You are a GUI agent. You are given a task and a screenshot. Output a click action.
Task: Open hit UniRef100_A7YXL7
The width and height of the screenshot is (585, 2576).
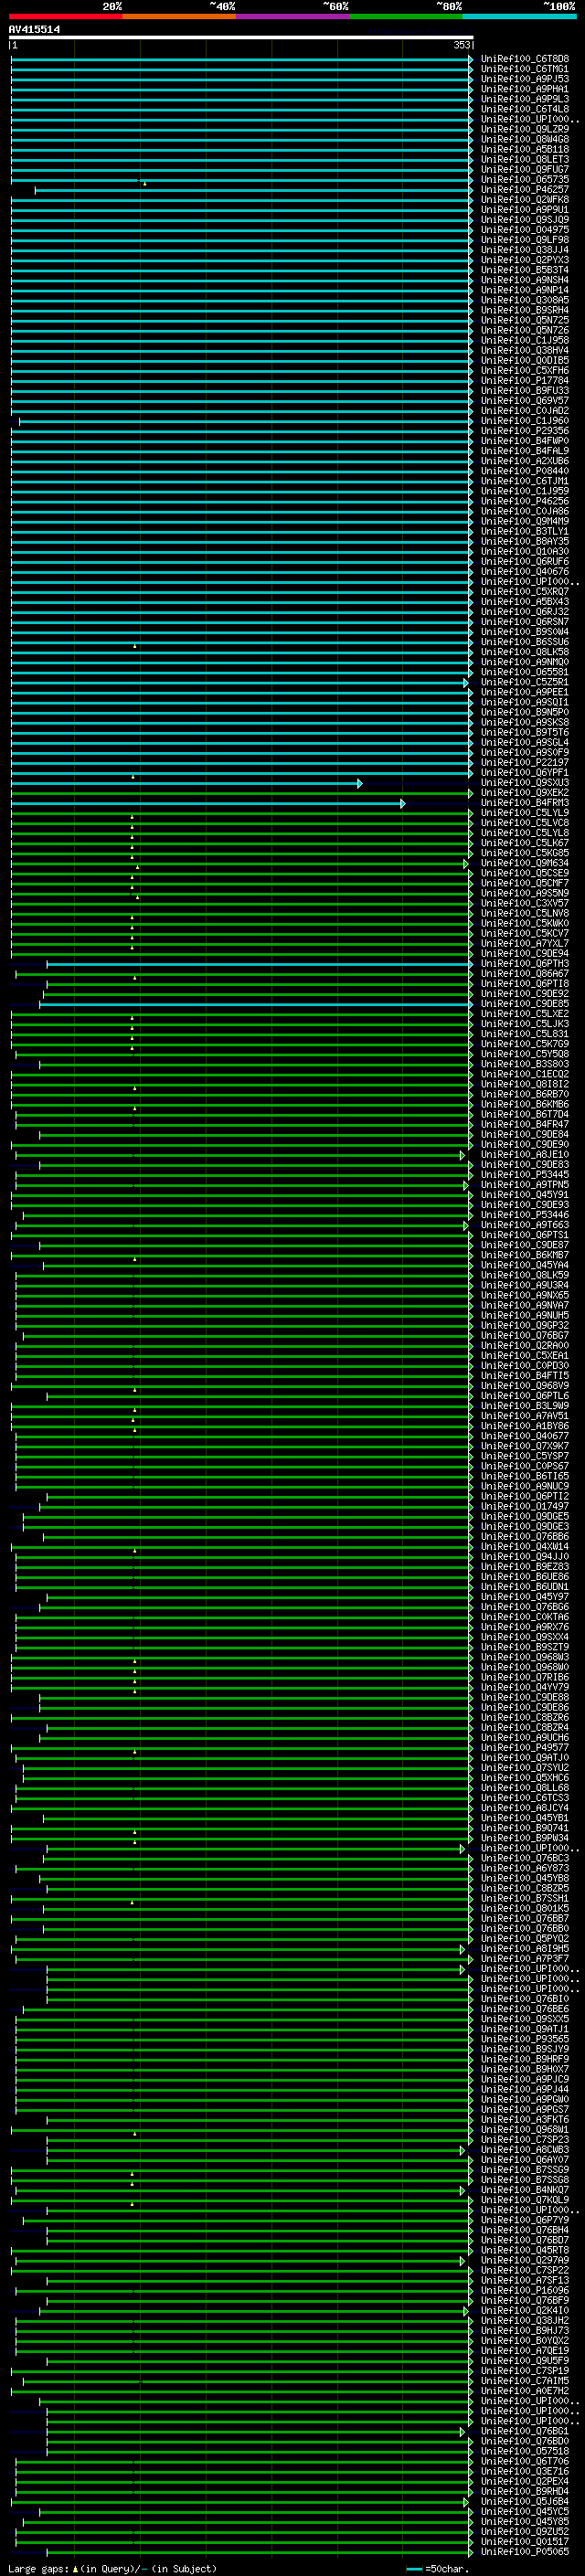click(525, 944)
